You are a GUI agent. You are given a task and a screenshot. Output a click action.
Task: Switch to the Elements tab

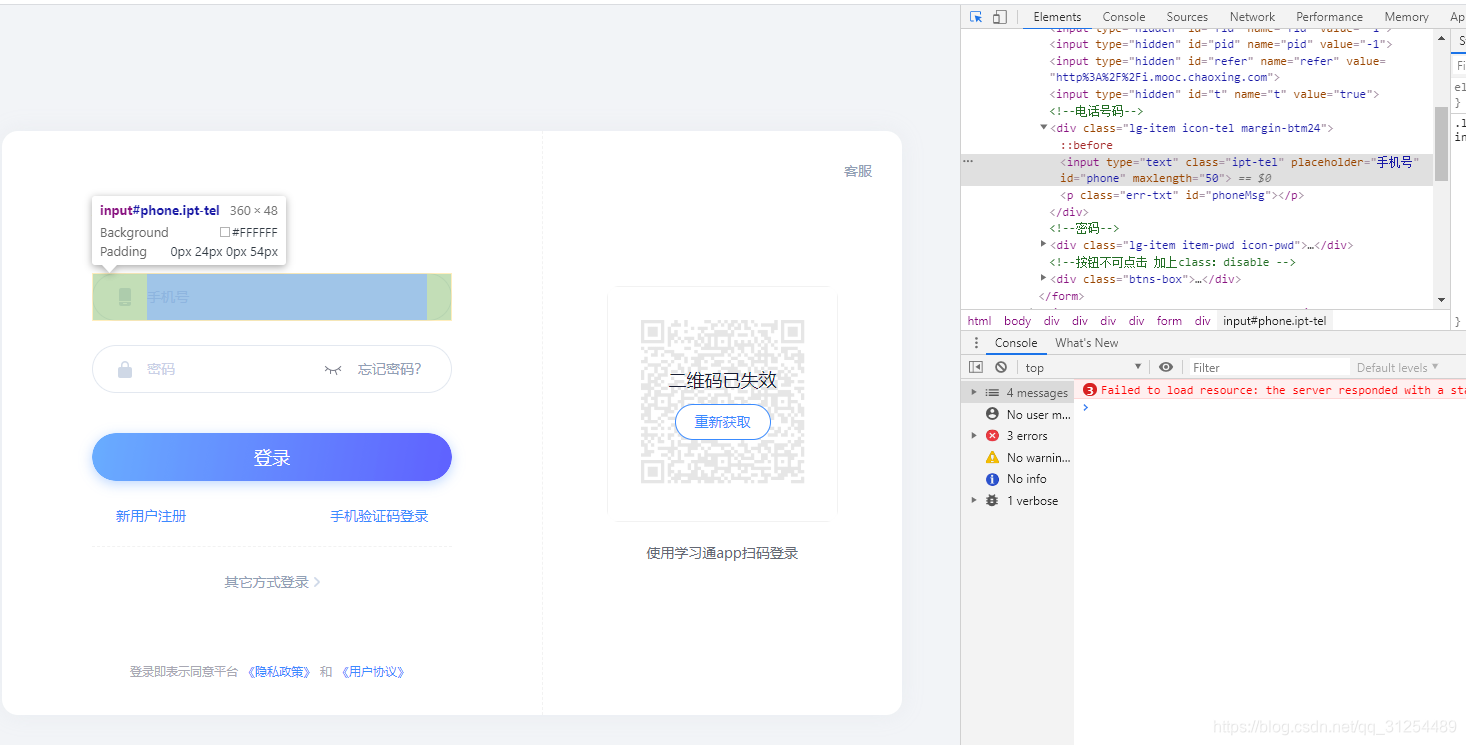coord(1057,17)
